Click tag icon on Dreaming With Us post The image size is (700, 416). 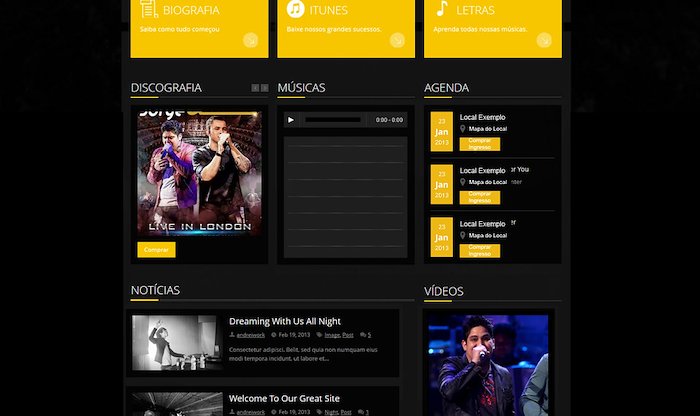(319, 335)
